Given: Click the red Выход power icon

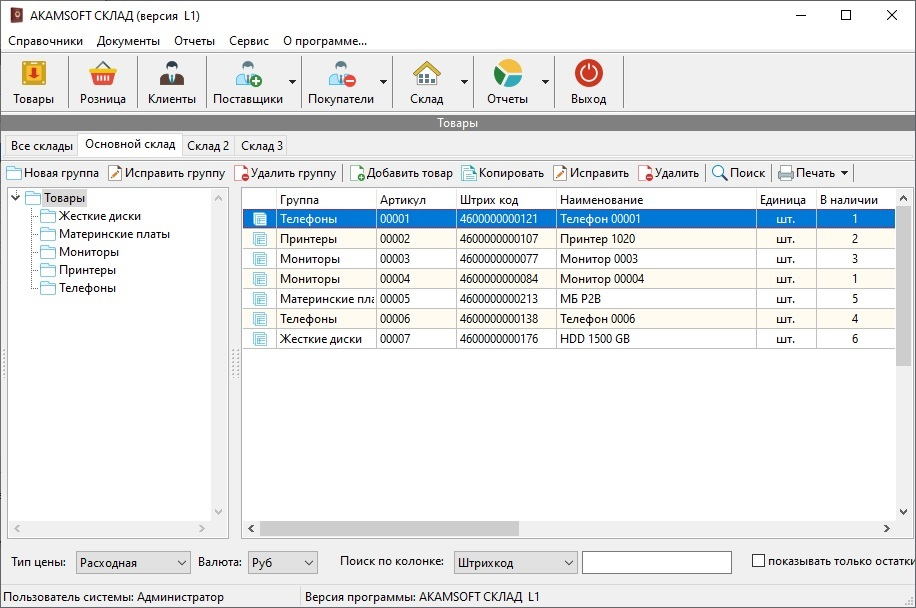Looking at the screenshot, I should (588, 81).
